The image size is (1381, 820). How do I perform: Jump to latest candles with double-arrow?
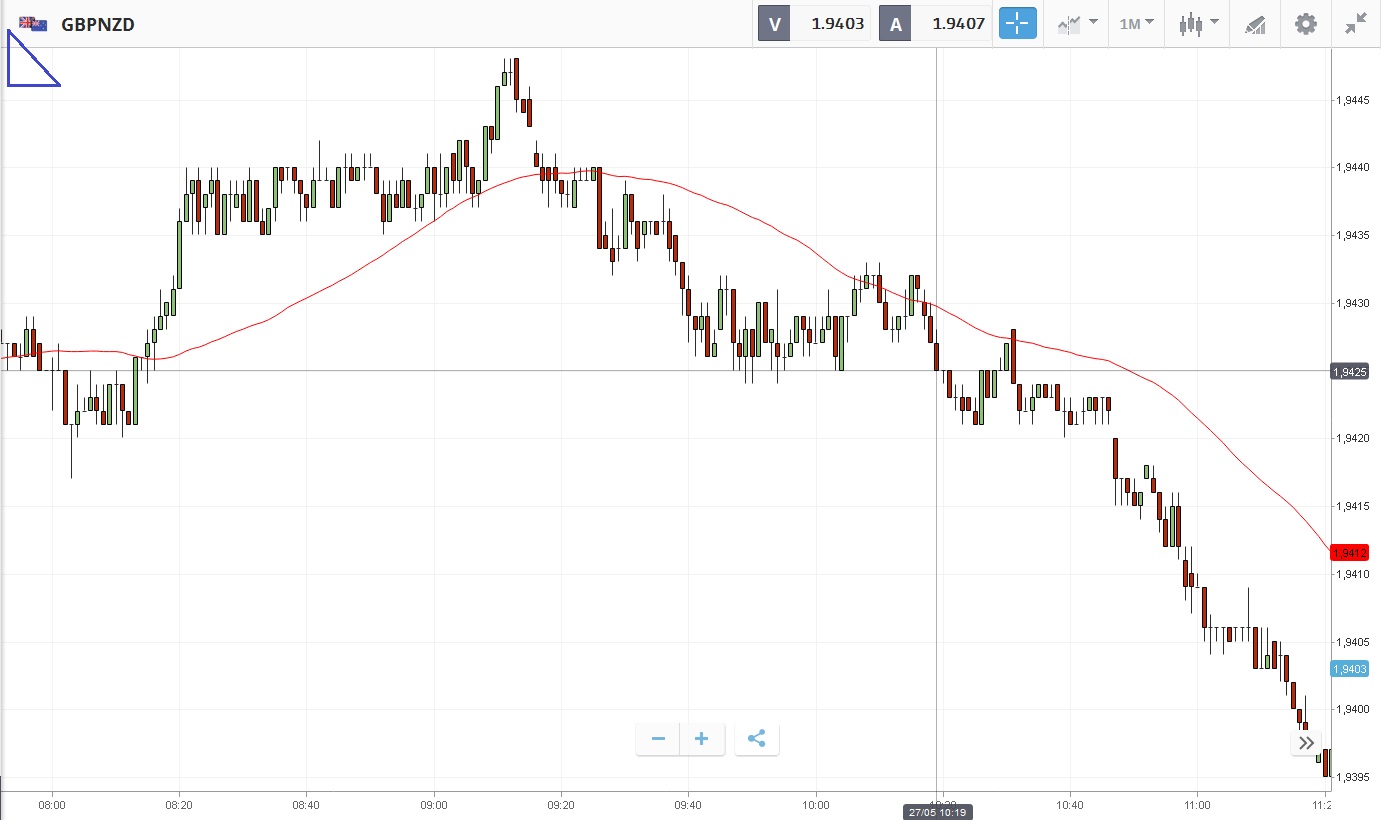click(1306, 743)
